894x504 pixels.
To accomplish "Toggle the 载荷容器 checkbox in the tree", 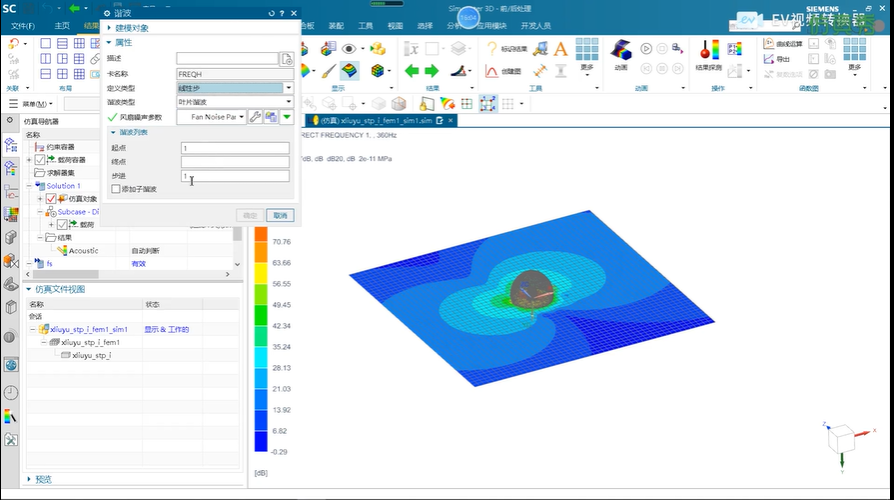I will [x=40, y=160].
